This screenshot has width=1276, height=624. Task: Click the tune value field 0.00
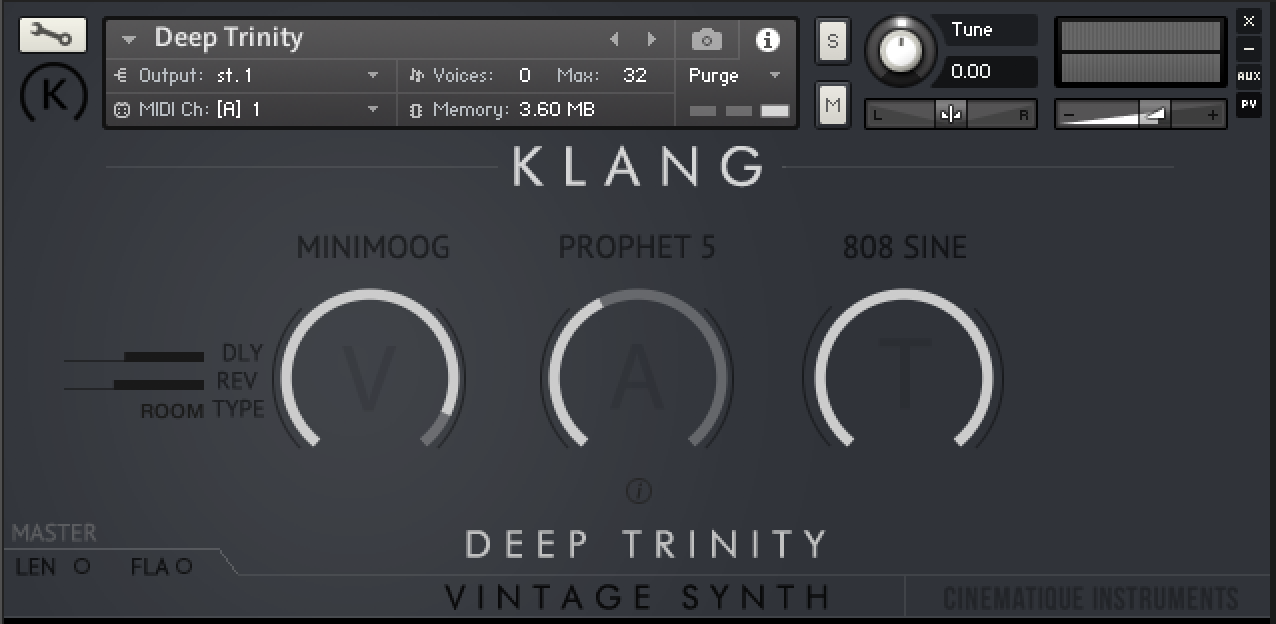pos(990,72)
